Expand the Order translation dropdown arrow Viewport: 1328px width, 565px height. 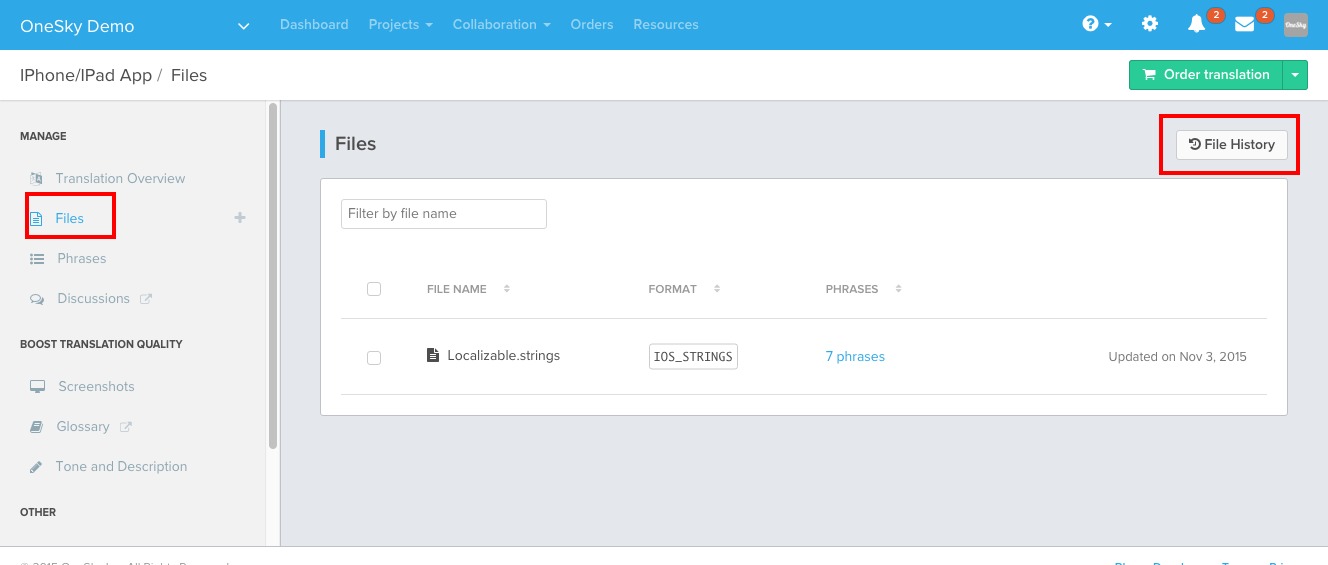[1295, 75]
